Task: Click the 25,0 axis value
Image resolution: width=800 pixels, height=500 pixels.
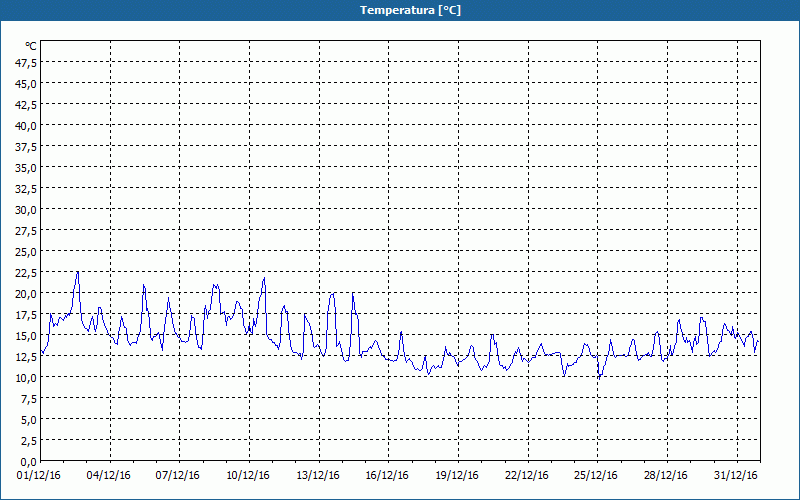Action: (x=27, y=252)
